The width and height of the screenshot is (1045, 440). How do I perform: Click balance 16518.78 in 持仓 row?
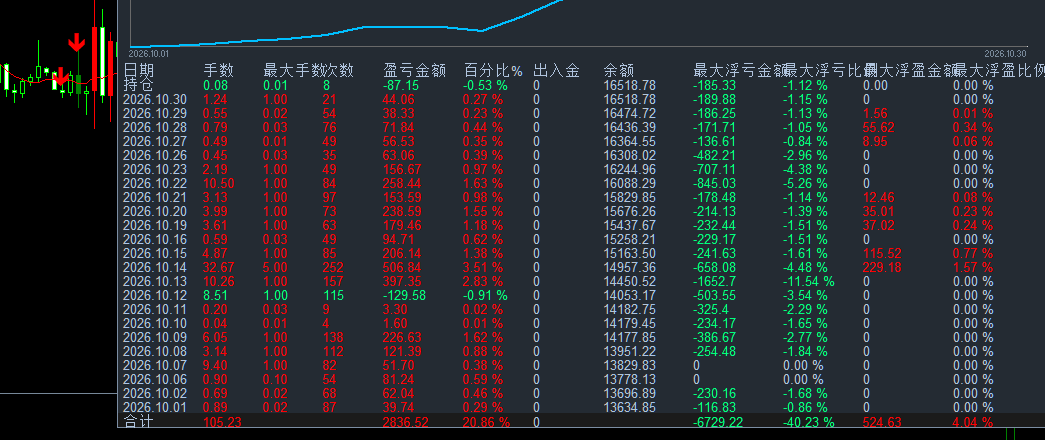pos(630,85)
